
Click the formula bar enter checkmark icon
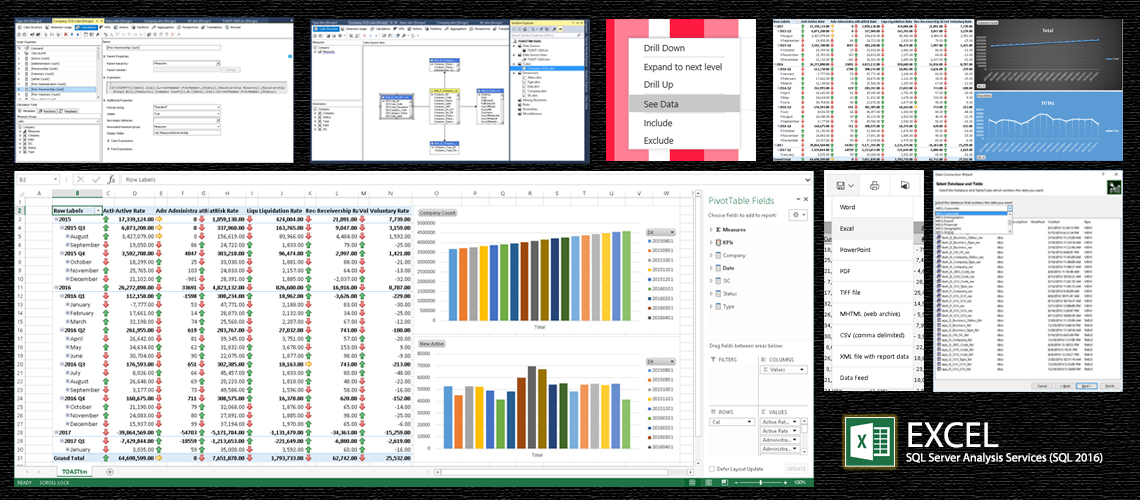point(96,180)
